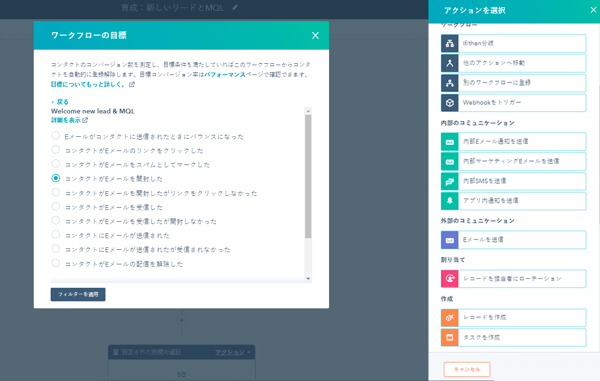The height and width of the screenshot is (381, 600).
Task: Choose レコードを担当者にローテーション action
Action: tap(514, 279)
